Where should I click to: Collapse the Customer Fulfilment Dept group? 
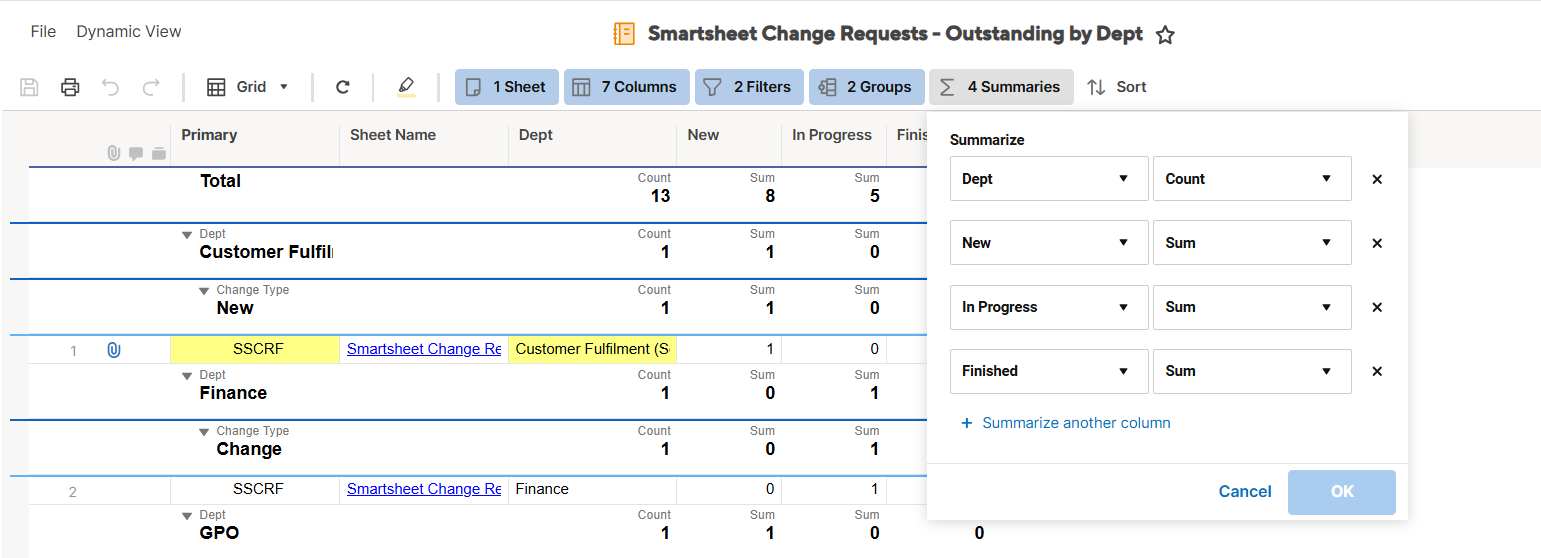click(x=187, y=235)
